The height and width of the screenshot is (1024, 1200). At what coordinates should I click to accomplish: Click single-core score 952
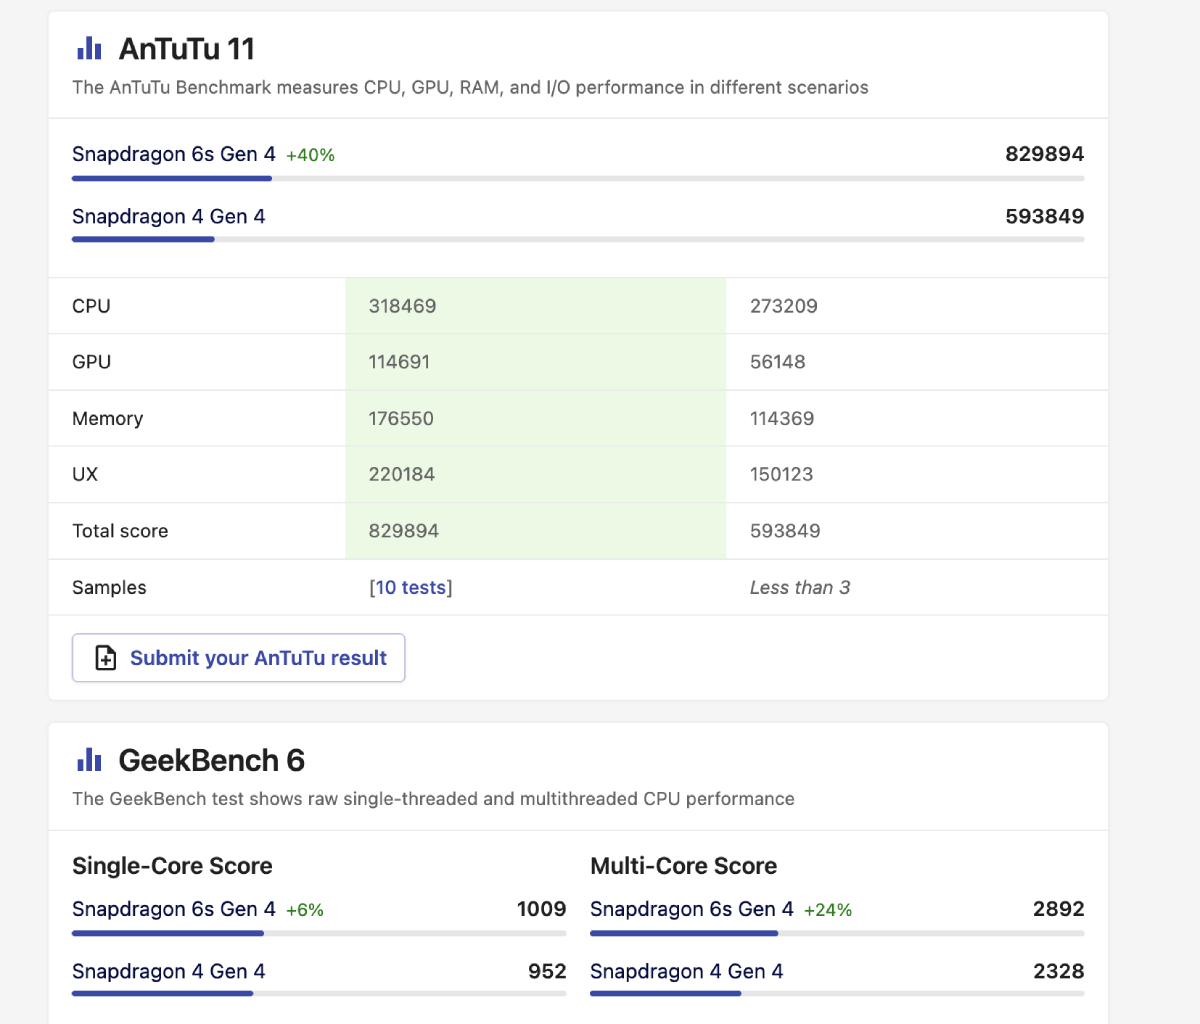[547, 972]
